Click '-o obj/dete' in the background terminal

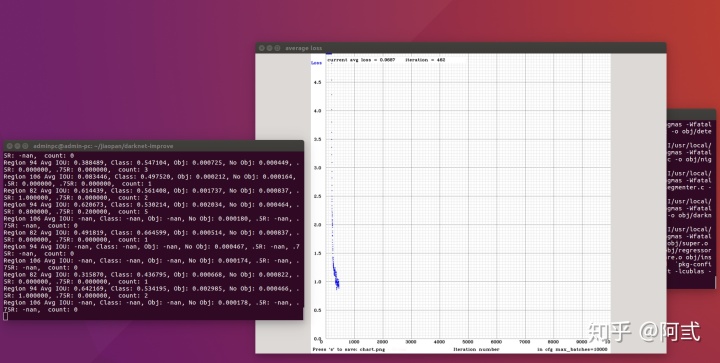pyautogui.click(x=691, y=131)
